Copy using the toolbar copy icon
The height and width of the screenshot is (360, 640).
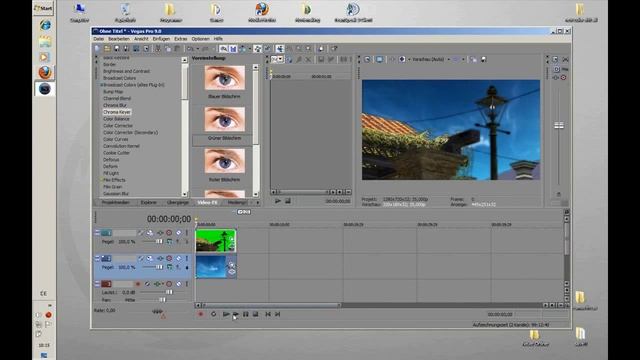pyautogui.click(x=168, y=49)
